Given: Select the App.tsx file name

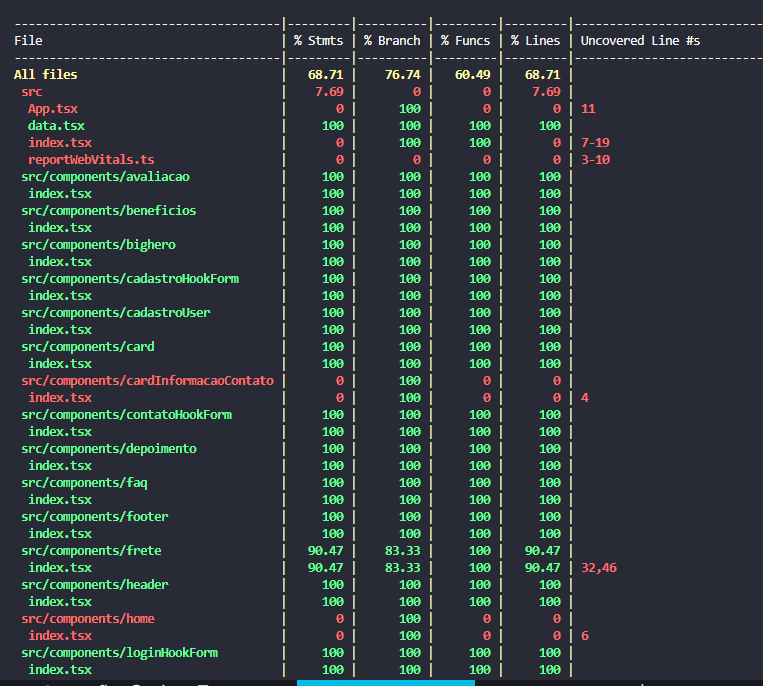Looking at the screenshot, I should (53, 109).
